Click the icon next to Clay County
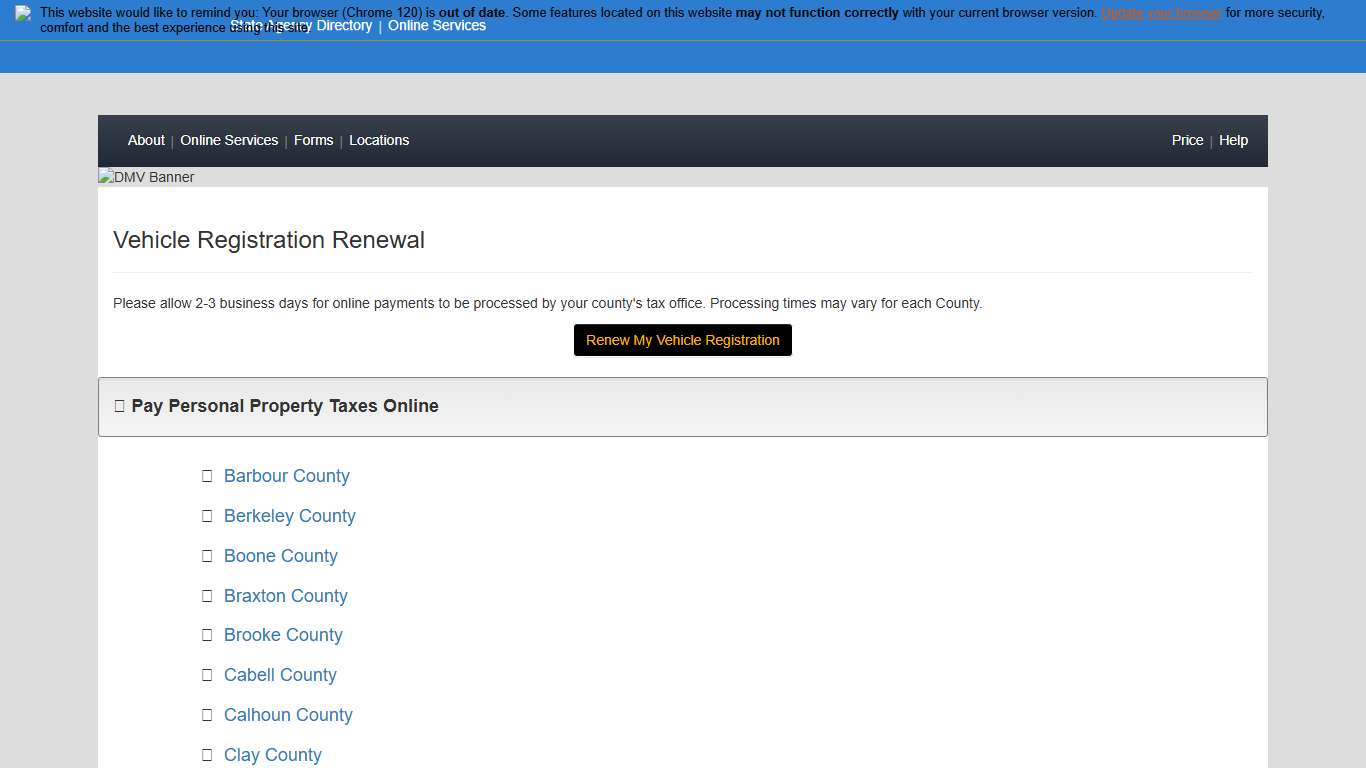Image resolution: width=1366 pixels, height=768 pixels. pyautogui.click(x=207, y=755)
